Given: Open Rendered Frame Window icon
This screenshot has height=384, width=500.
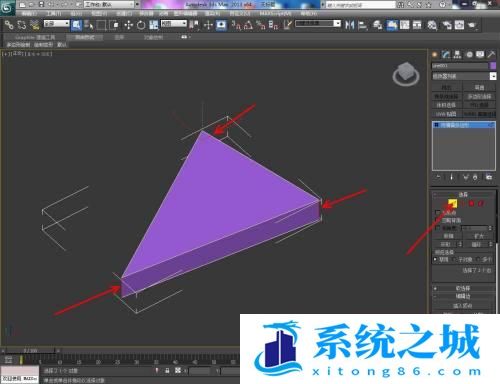Looking at the screenshot, I should pos(459,25).
